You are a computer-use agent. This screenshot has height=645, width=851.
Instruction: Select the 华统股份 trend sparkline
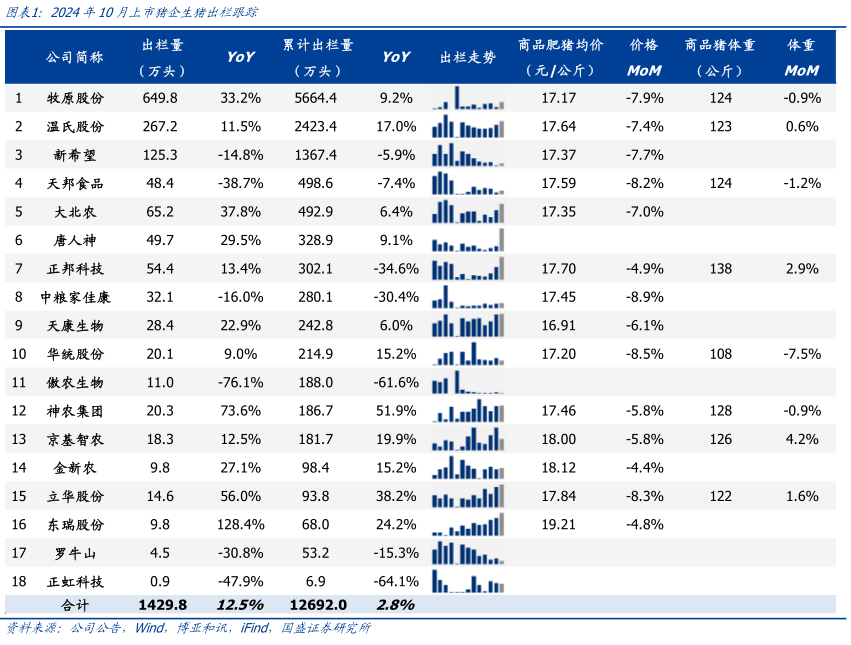click(x=468, y=354)
